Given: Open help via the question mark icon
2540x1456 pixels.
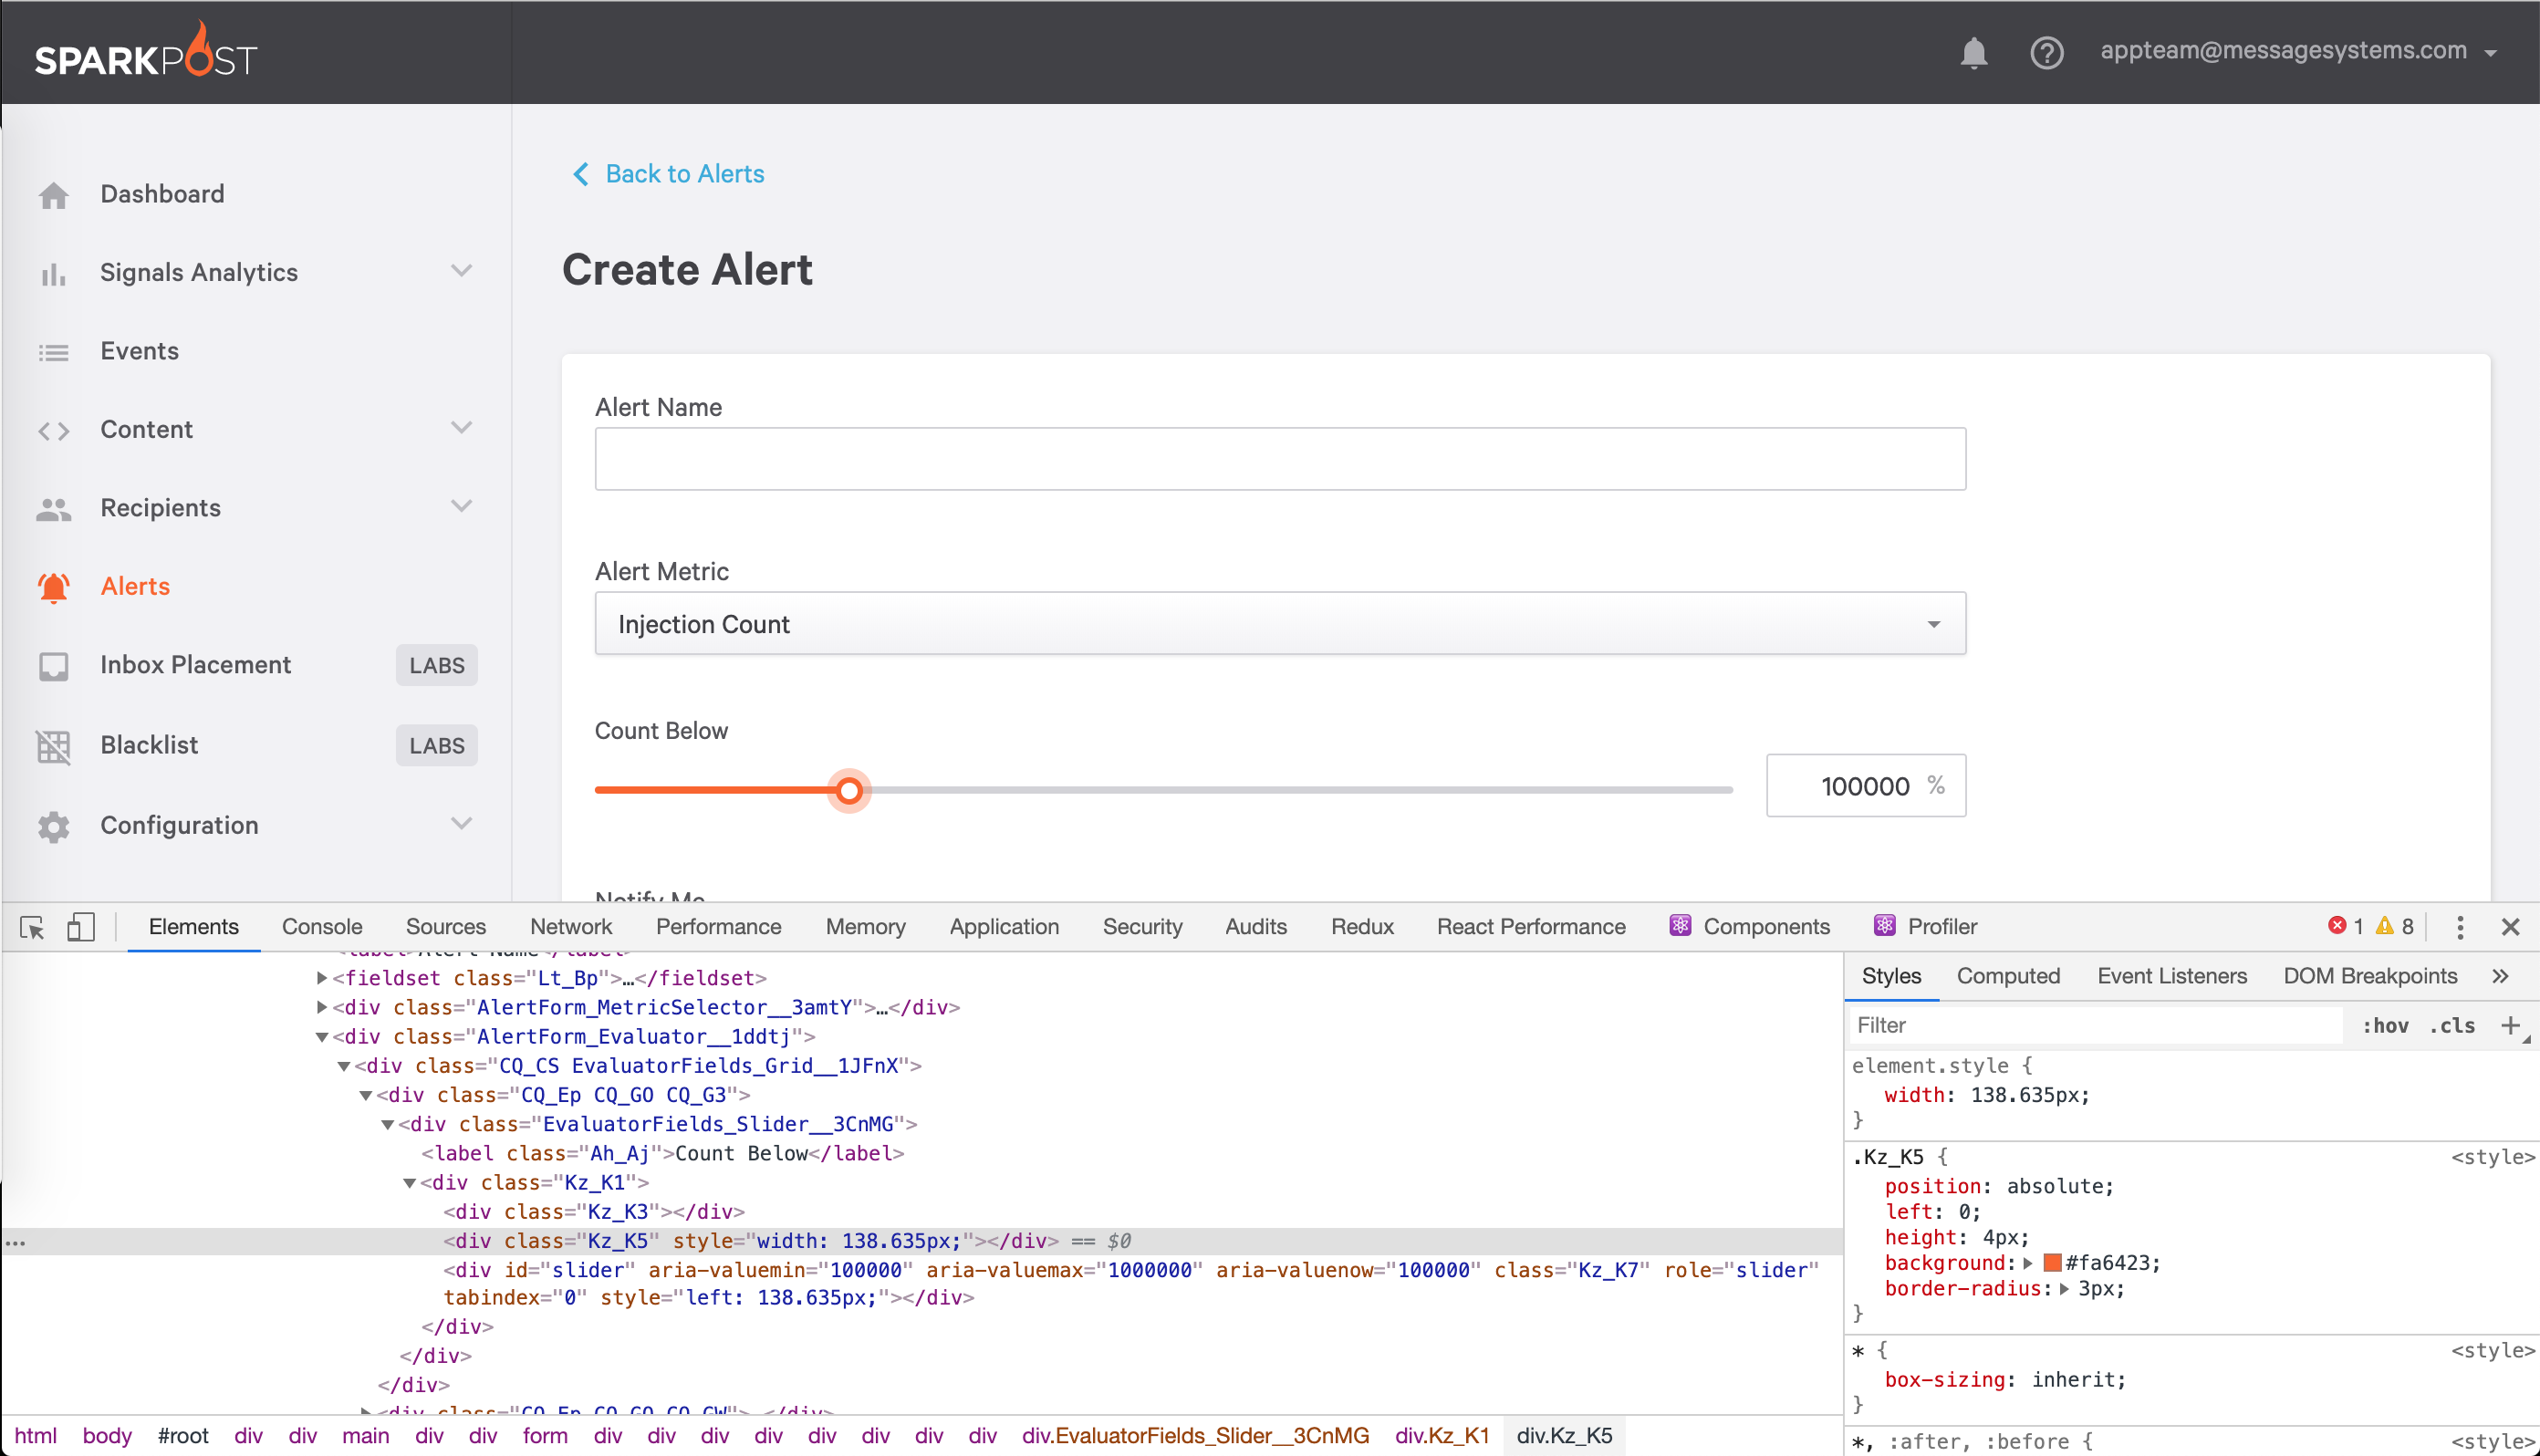Looking at the screenshot, I should pyautogui.click(x=2047, y=52).
